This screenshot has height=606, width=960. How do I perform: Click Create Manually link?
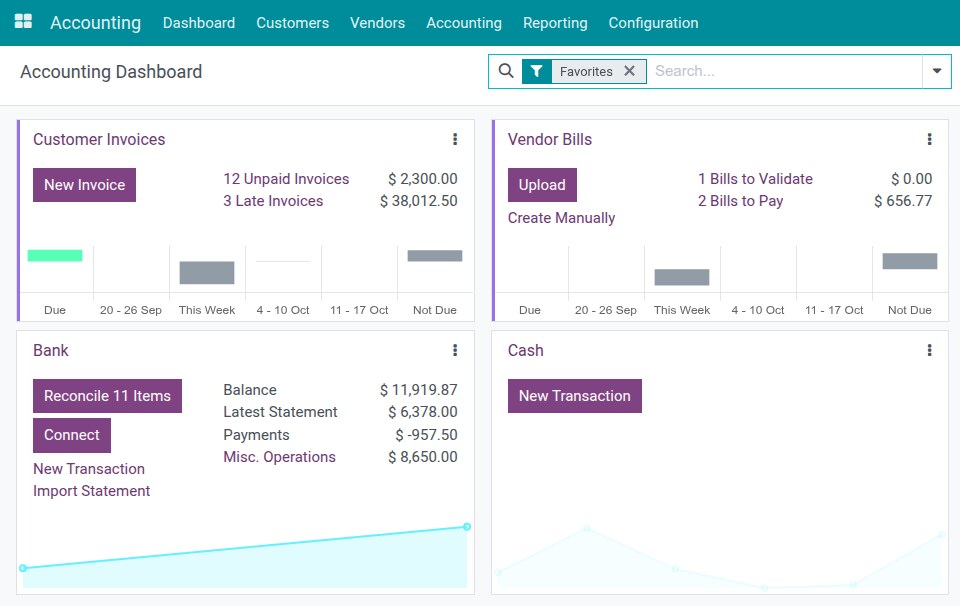(x=561, y=218)
